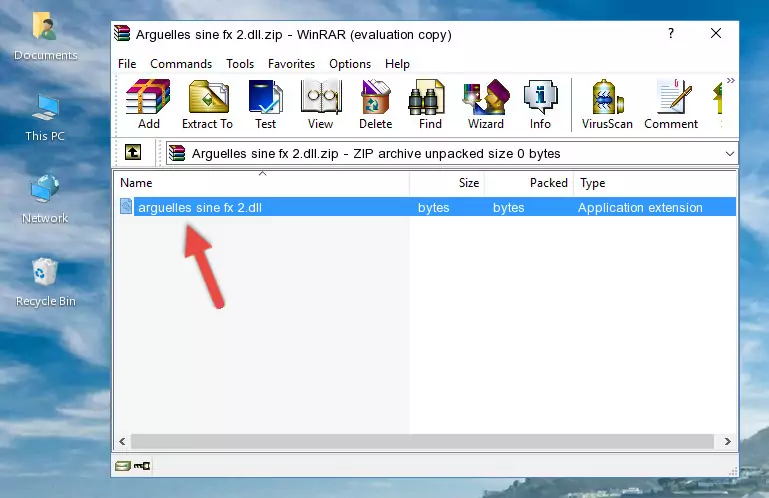Viewport: 769px width, 498px height.
Task: Open the Options menu
Action: pyautogui.click(x=350, y=64)
